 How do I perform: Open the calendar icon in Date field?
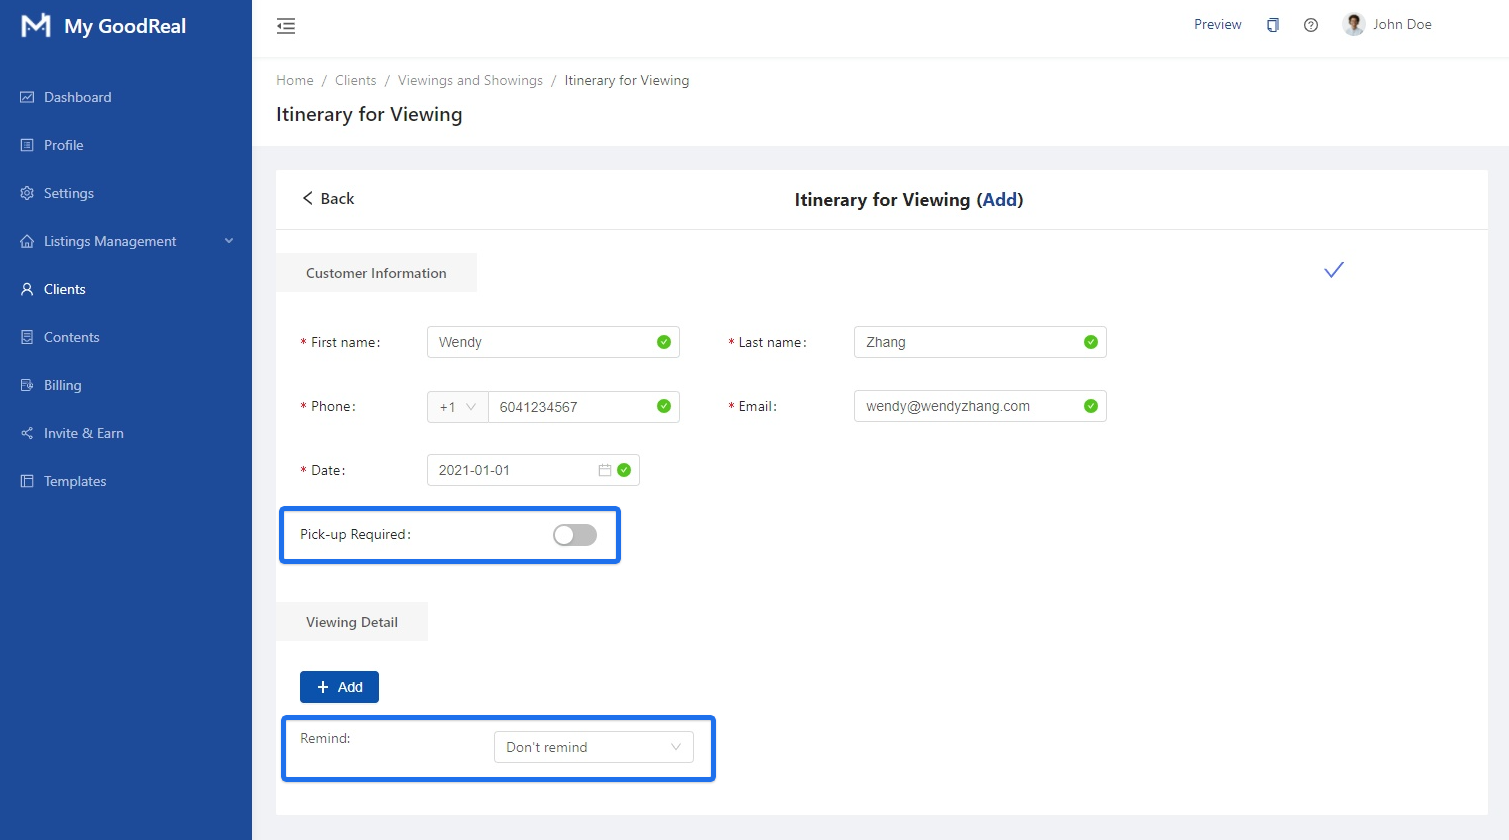click(605, 470)
